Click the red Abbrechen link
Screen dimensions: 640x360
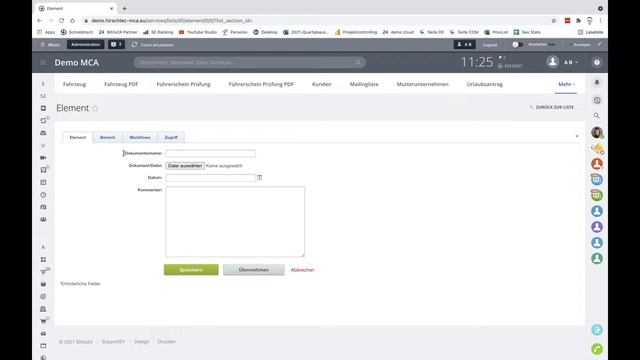pos(302,270)
